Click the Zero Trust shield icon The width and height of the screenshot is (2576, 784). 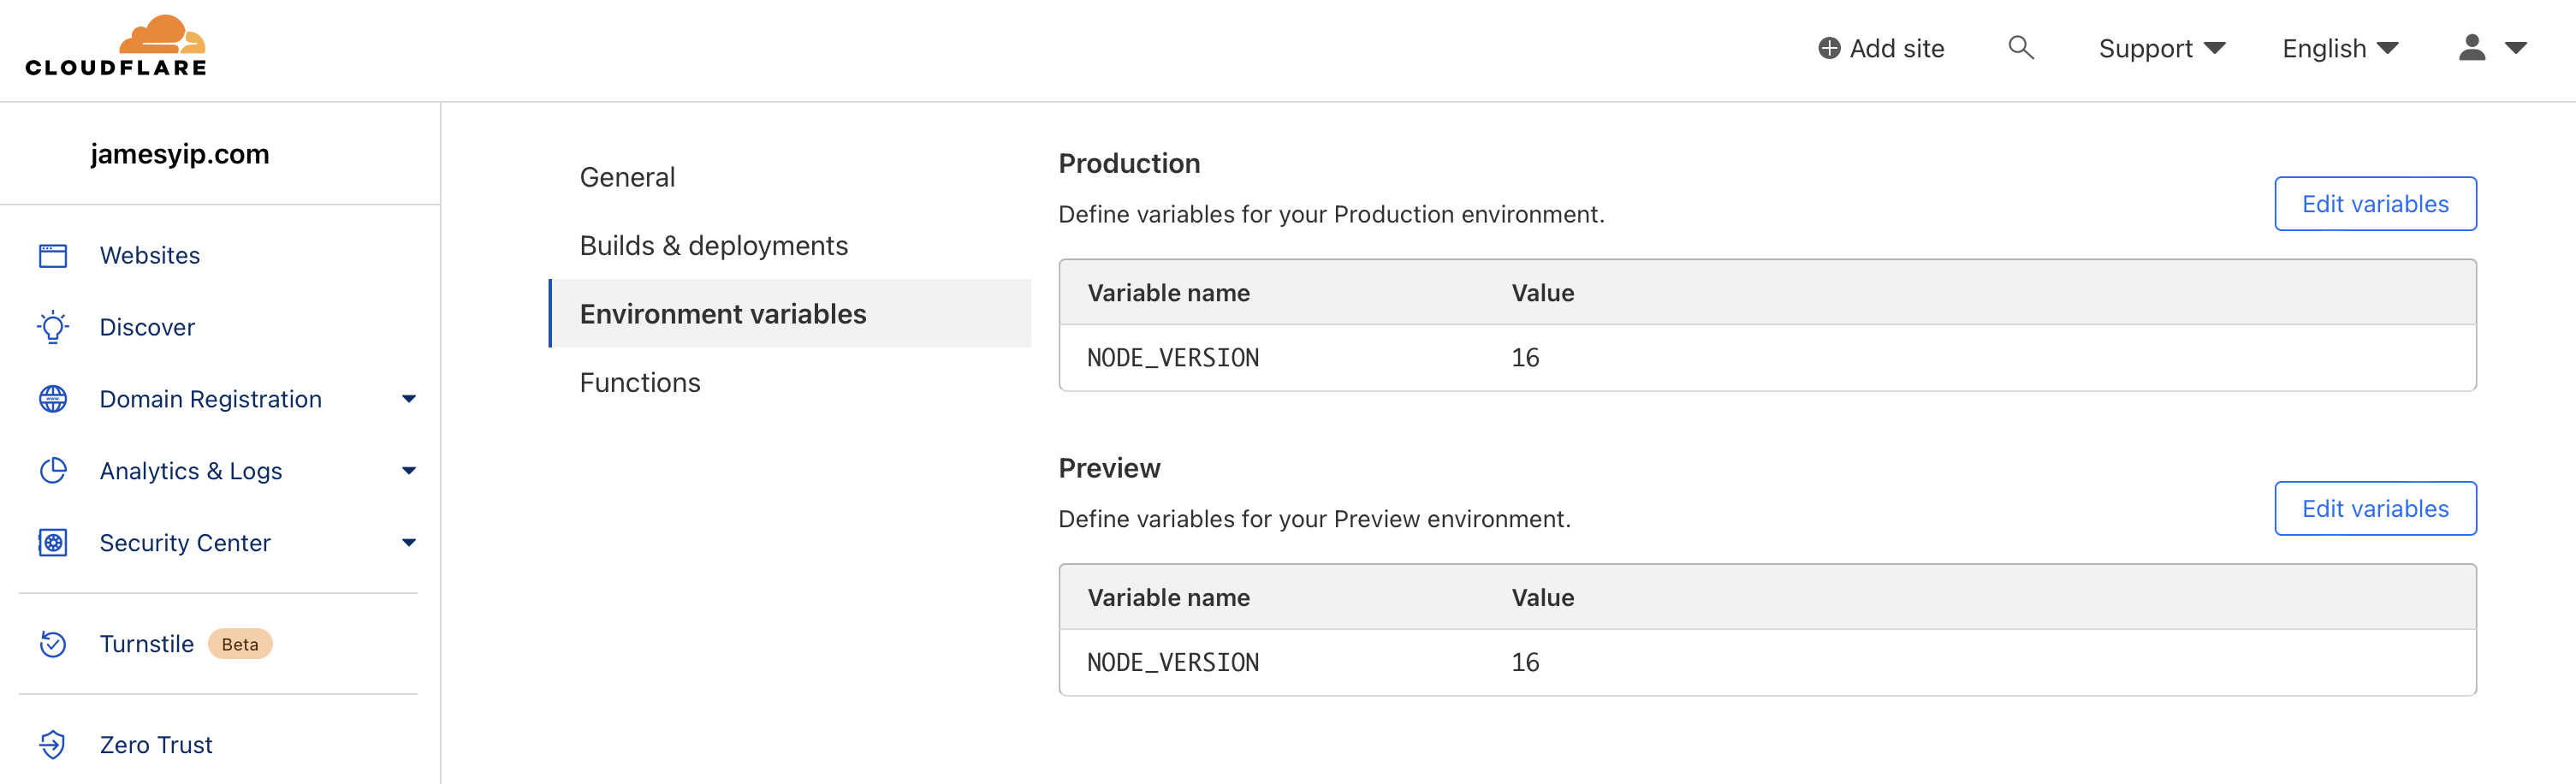pos(53,745)
